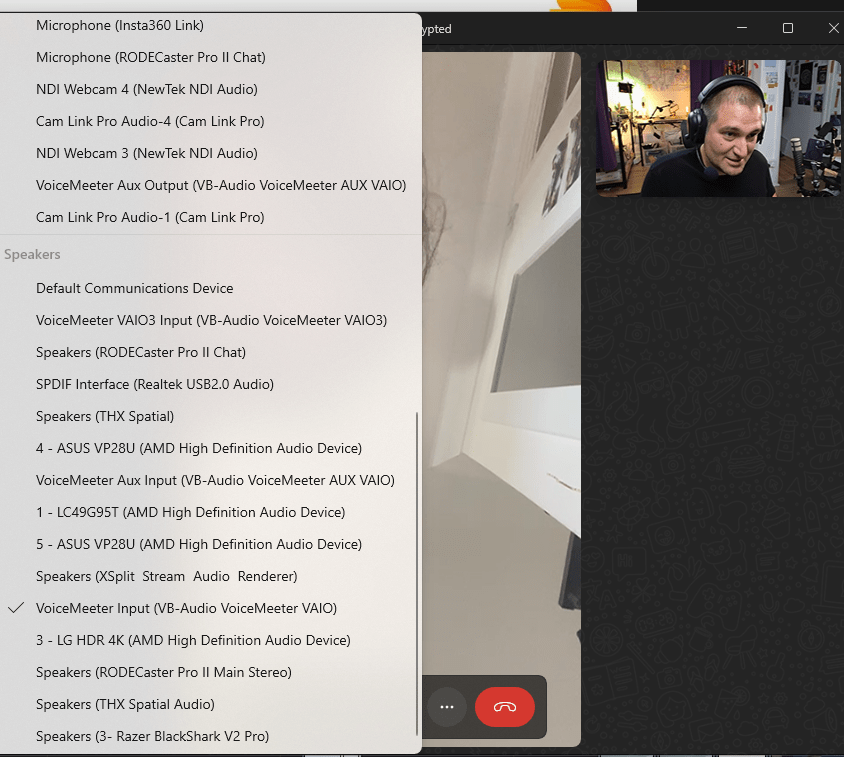Select 5 - ASUS VP28U audio device

(x=210, y=544)
